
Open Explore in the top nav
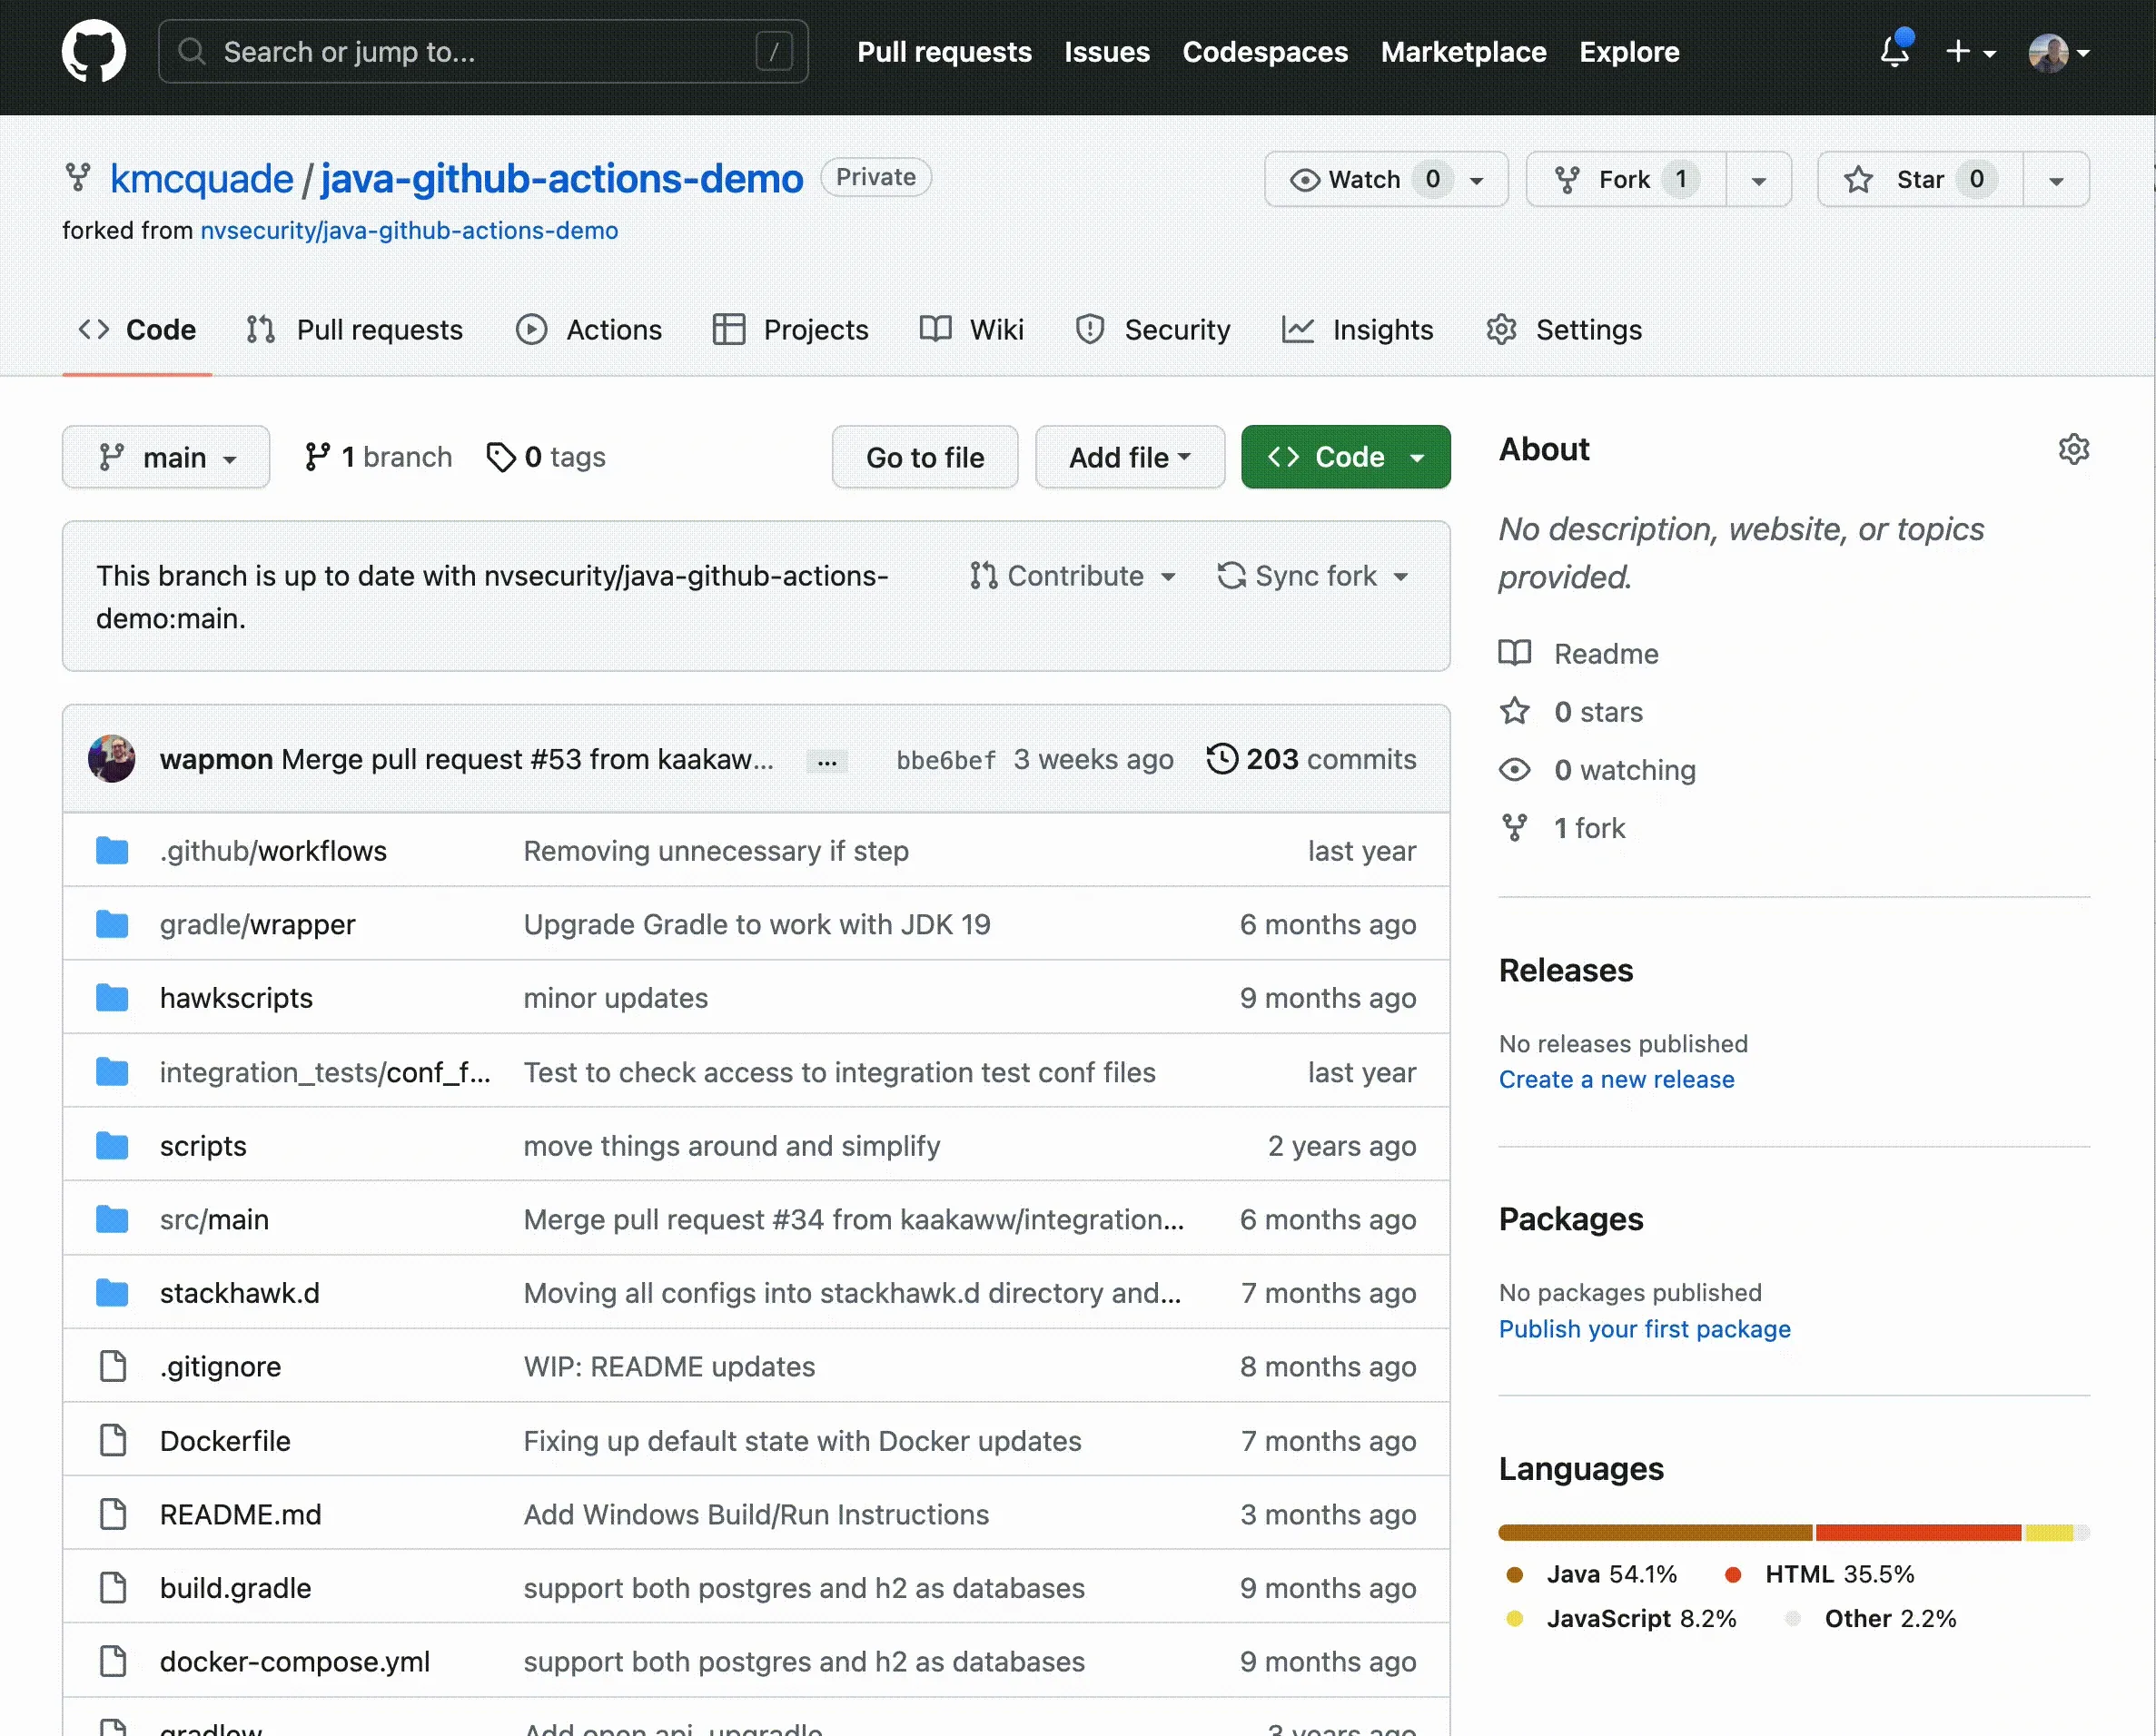click(1629, 52)
